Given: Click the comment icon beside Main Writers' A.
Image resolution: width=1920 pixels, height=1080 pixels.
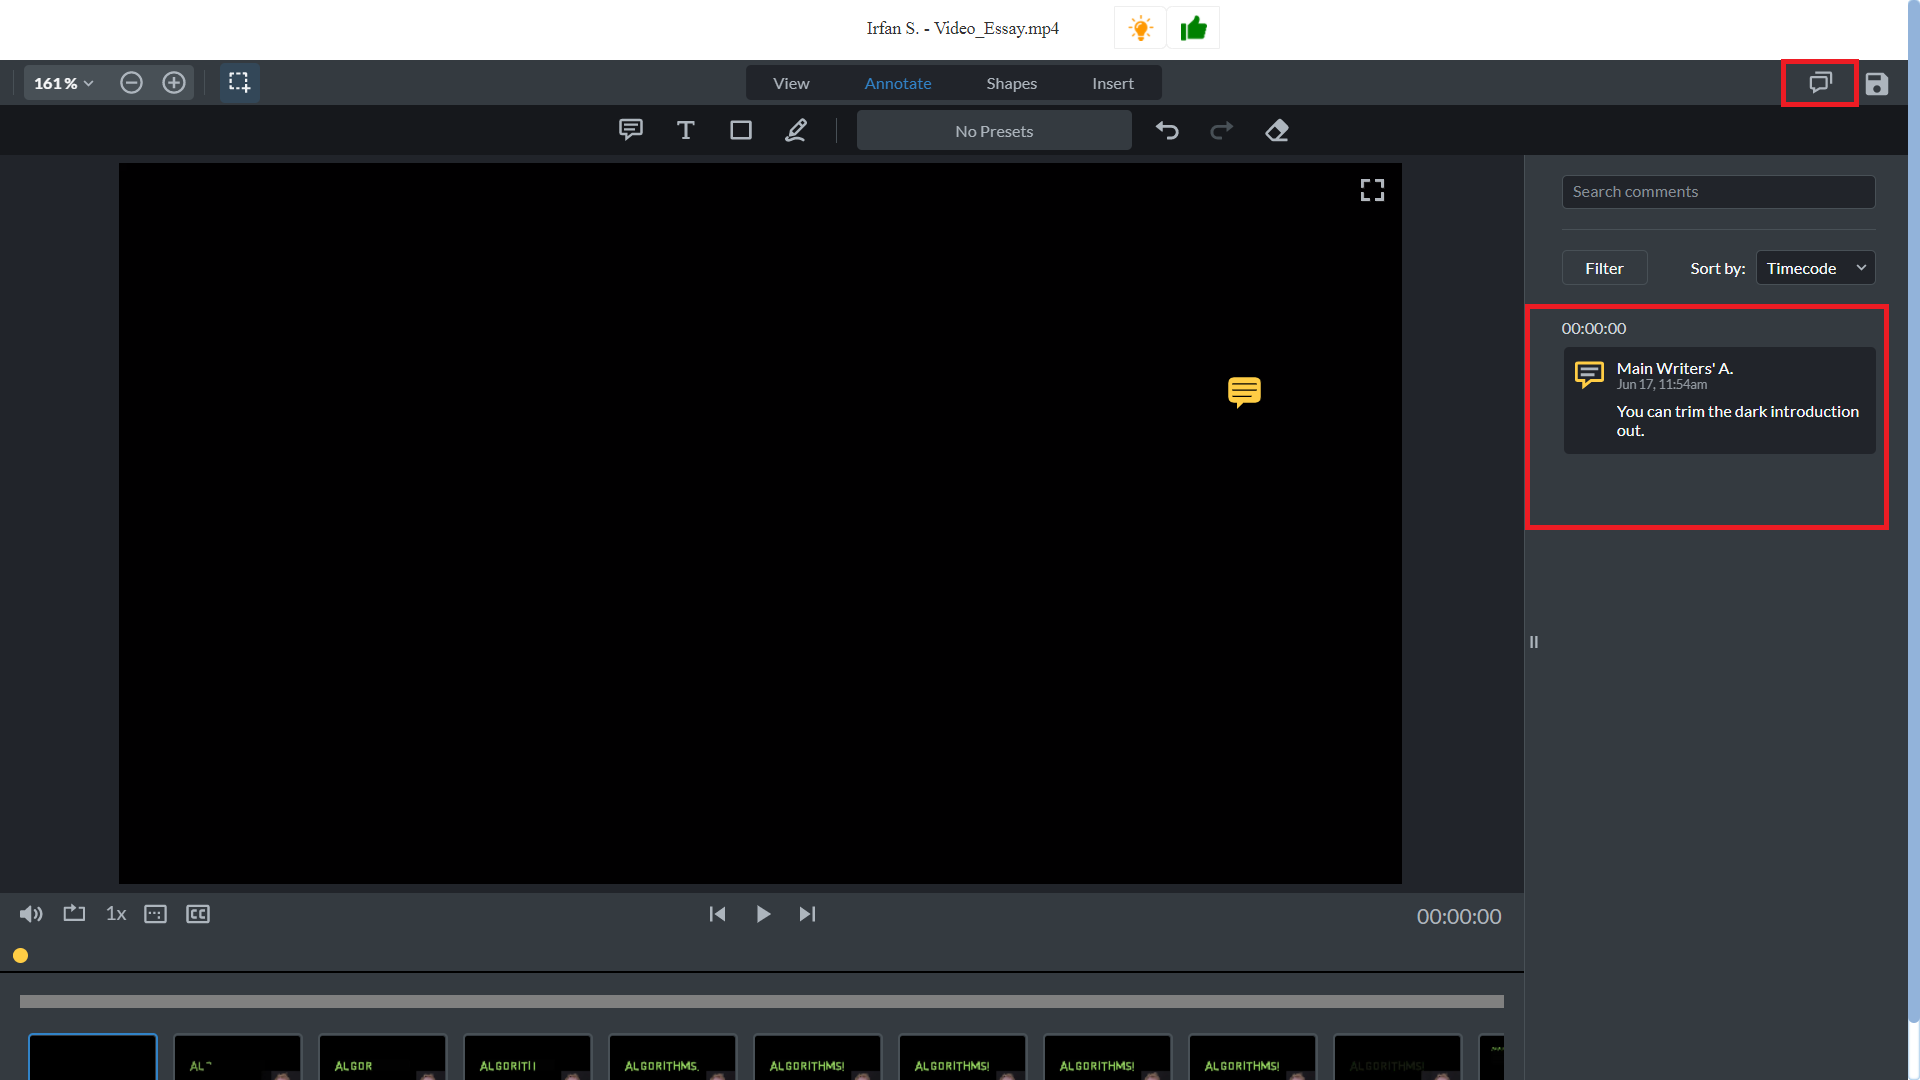Looking at the screenshot, I should click(1589, 375).
